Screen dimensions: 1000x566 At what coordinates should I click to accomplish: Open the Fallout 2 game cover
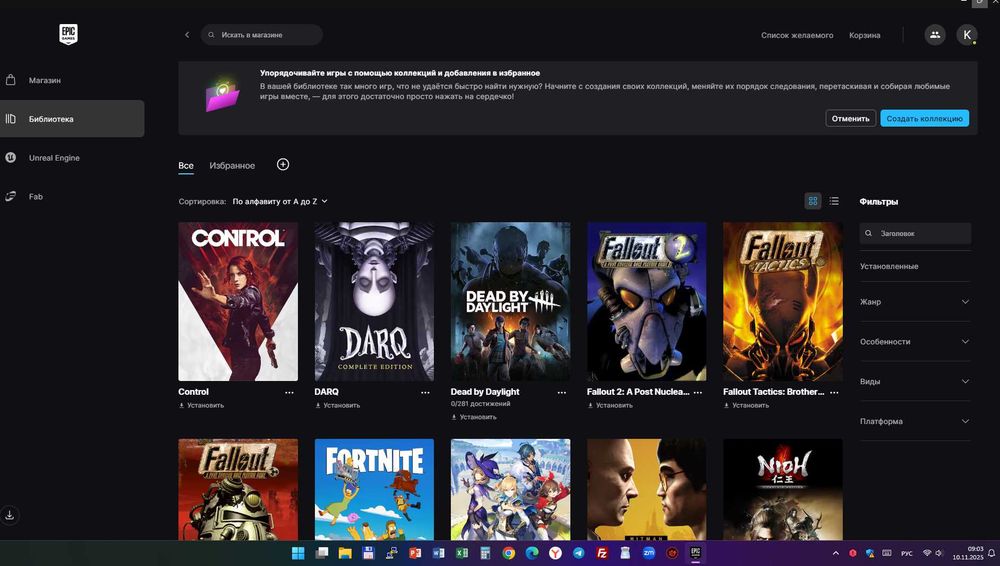coord(647,301)
